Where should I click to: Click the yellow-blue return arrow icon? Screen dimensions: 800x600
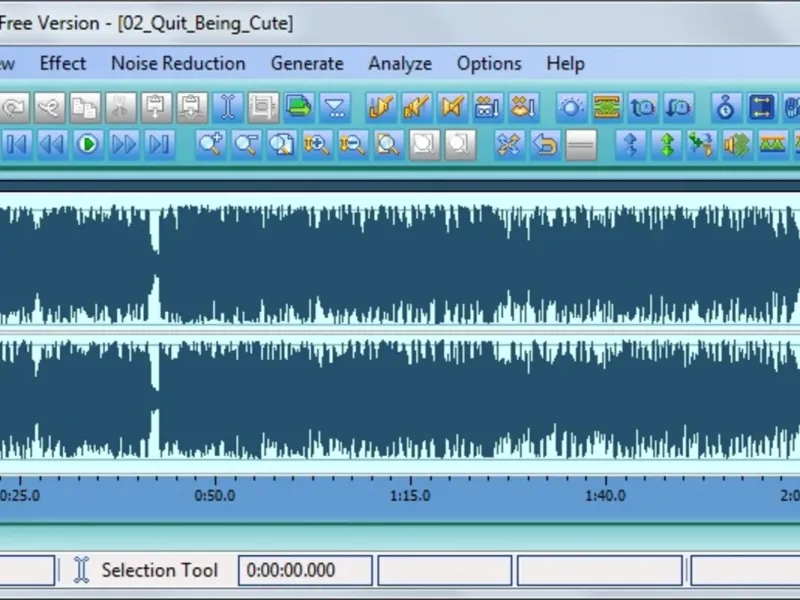[545, 145]
